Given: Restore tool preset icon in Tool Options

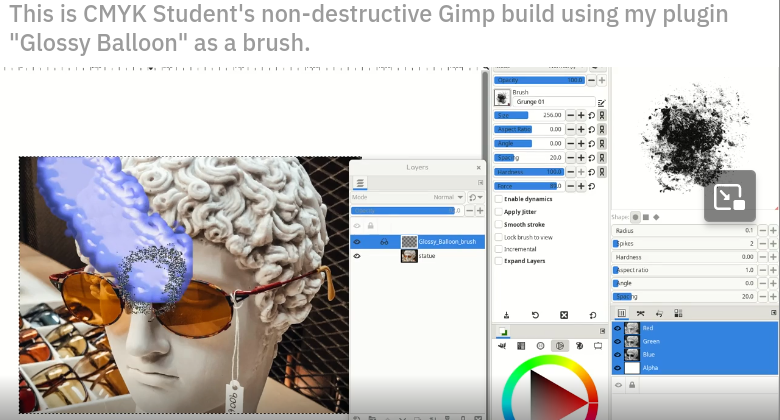Looking at the screenshot, I should [x=535, y=315].
